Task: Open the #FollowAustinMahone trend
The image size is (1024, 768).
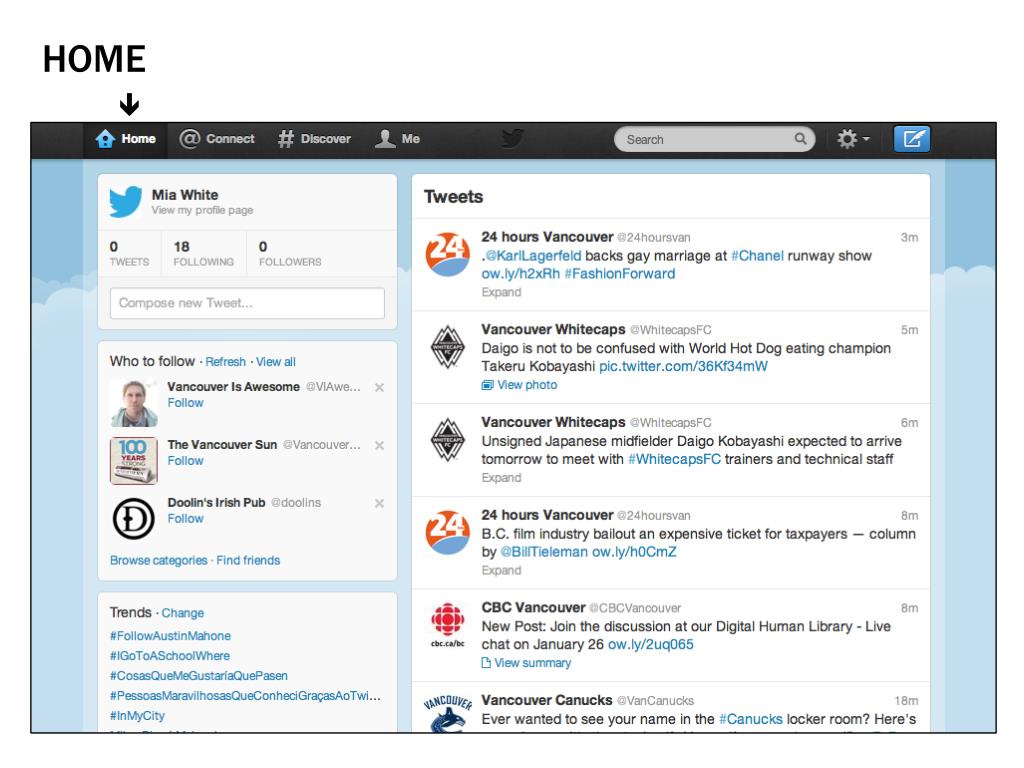Action: (x=170, y=636)
